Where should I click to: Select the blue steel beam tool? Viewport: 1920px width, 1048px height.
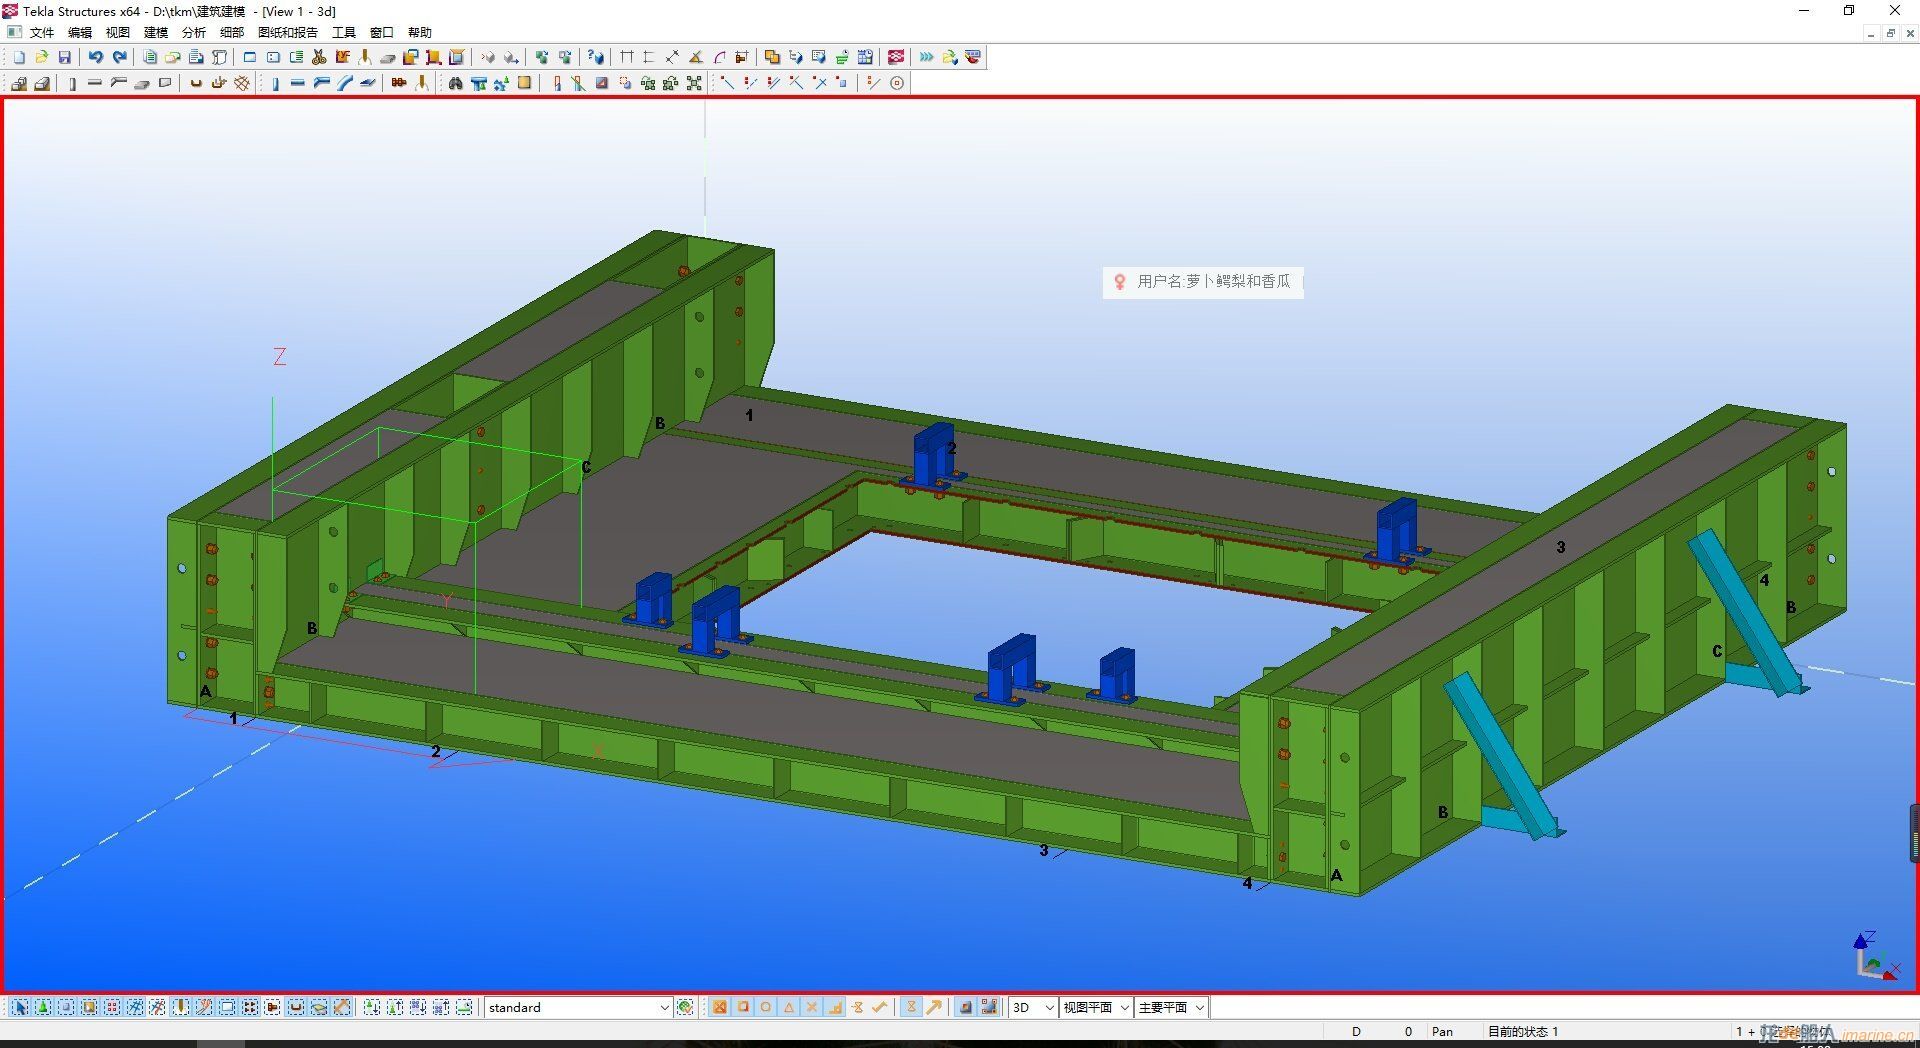(297, 83)
